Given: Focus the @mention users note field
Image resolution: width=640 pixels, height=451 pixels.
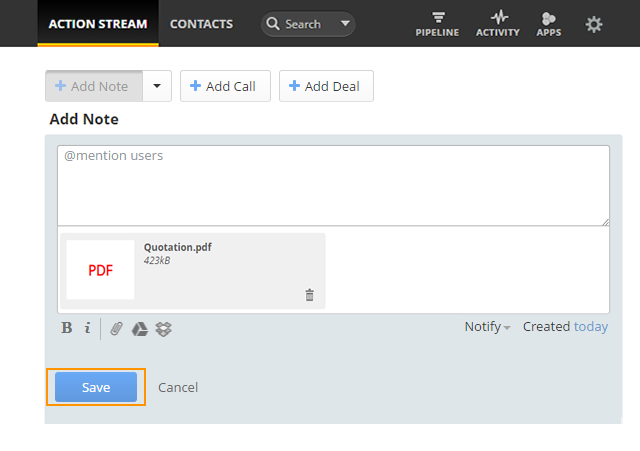Looking at the screenshot, I should (333, 186).
